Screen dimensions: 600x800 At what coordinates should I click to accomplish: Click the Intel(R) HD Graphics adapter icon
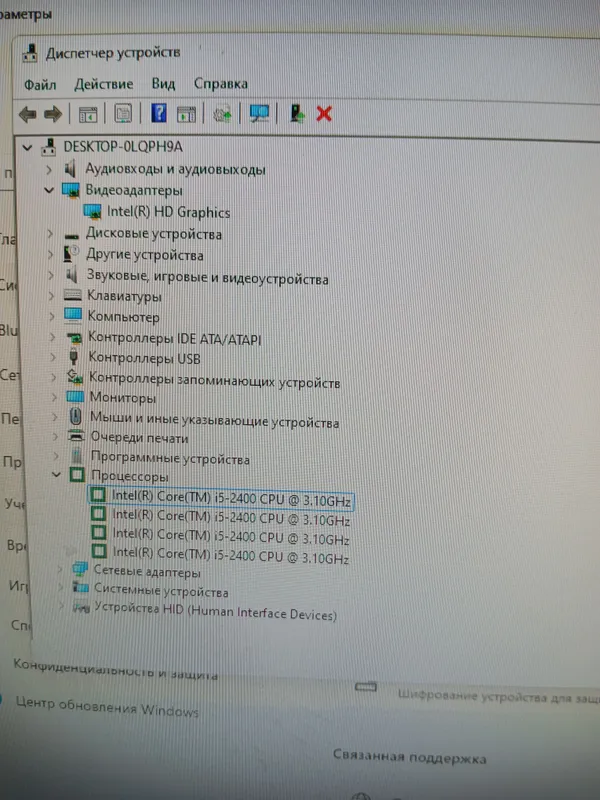point(92,211)
